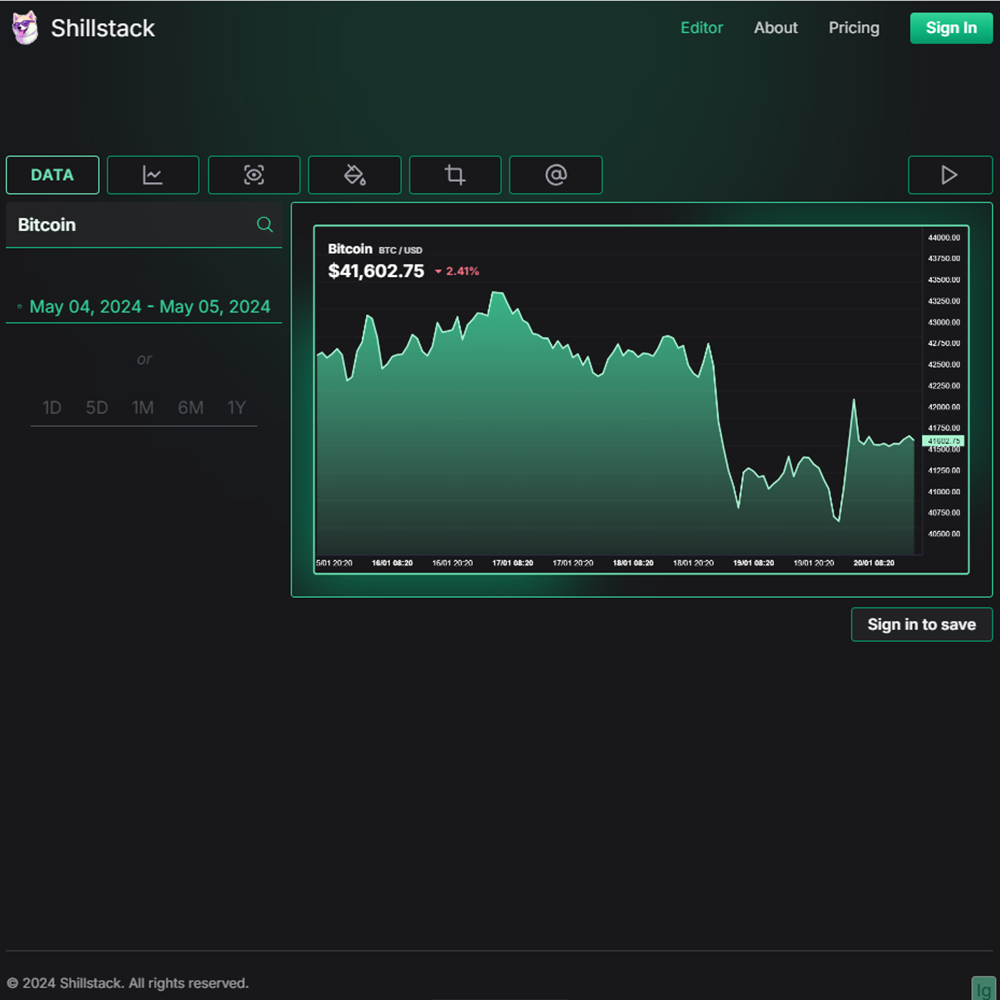Go to the Pricing page
This screenshot has height=1000, width=1000.
854,28
